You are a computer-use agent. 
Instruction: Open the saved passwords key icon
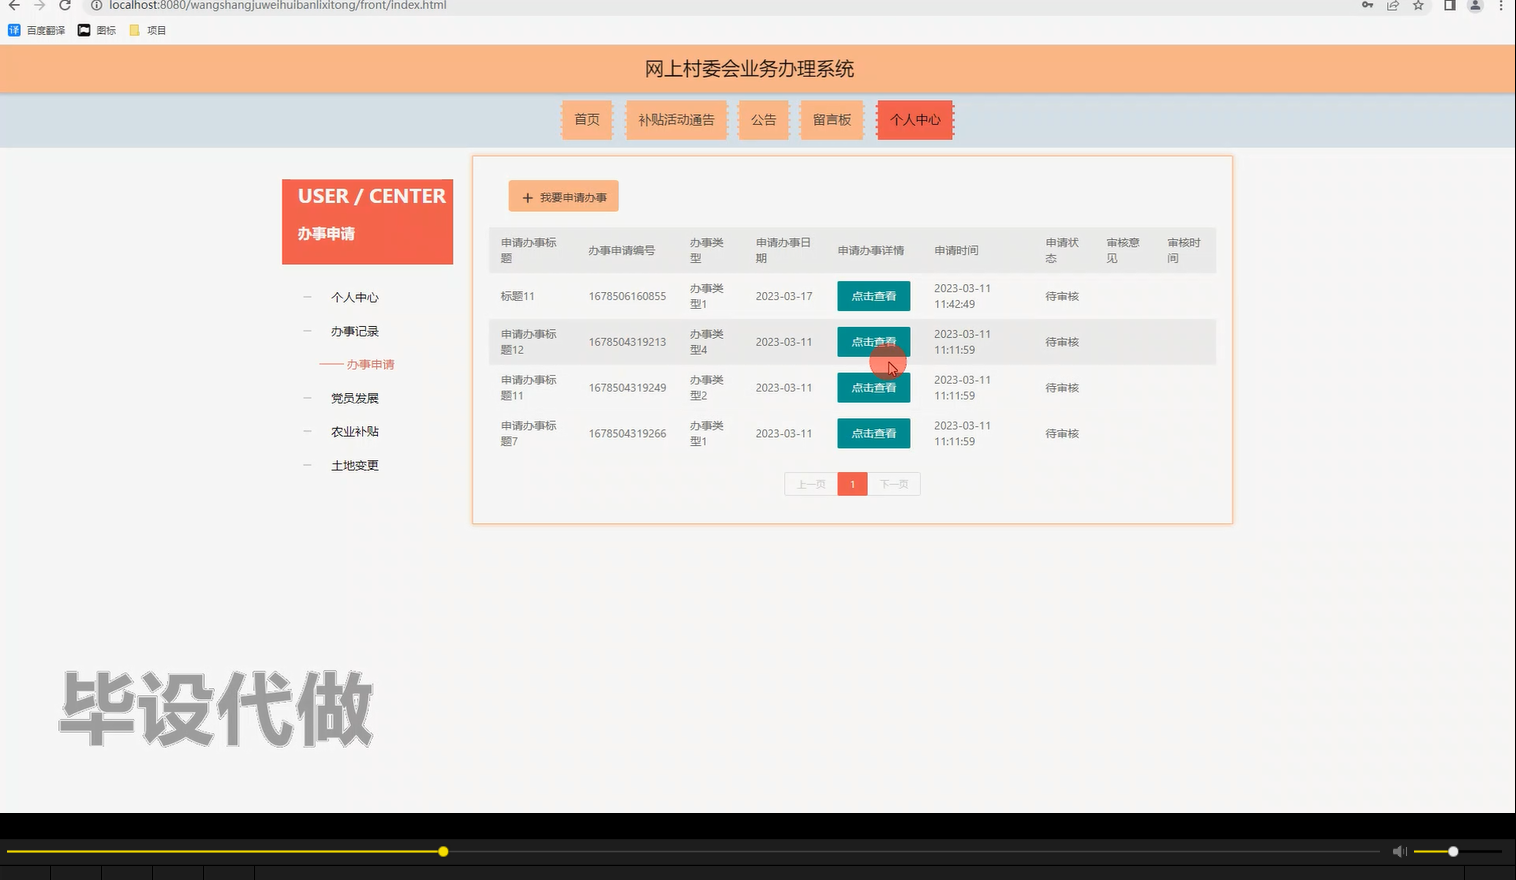pos(1368,5)
